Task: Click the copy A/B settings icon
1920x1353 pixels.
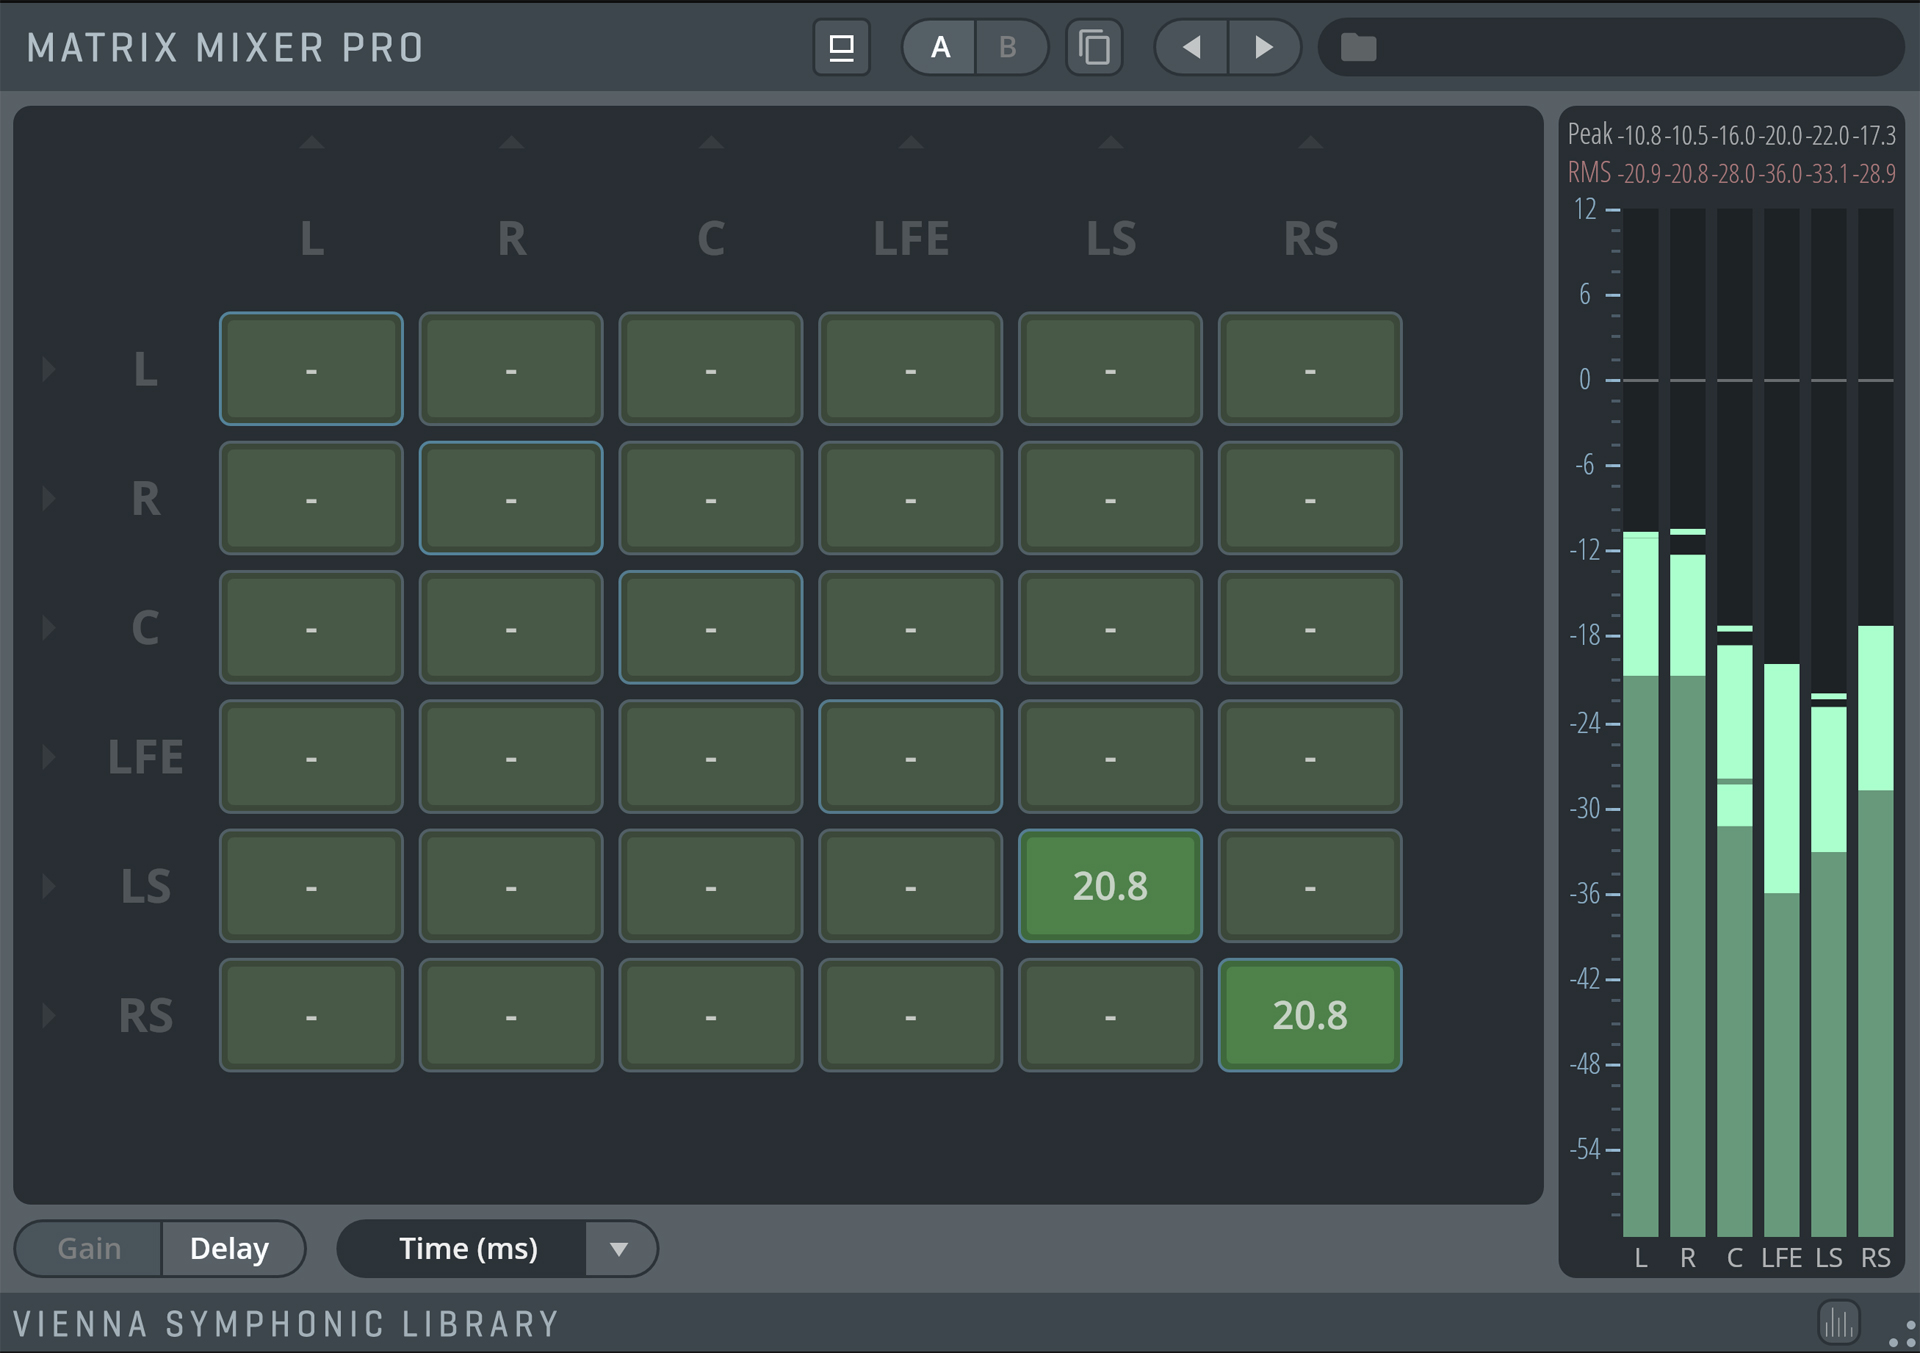Action: (x=1094, y=47)
